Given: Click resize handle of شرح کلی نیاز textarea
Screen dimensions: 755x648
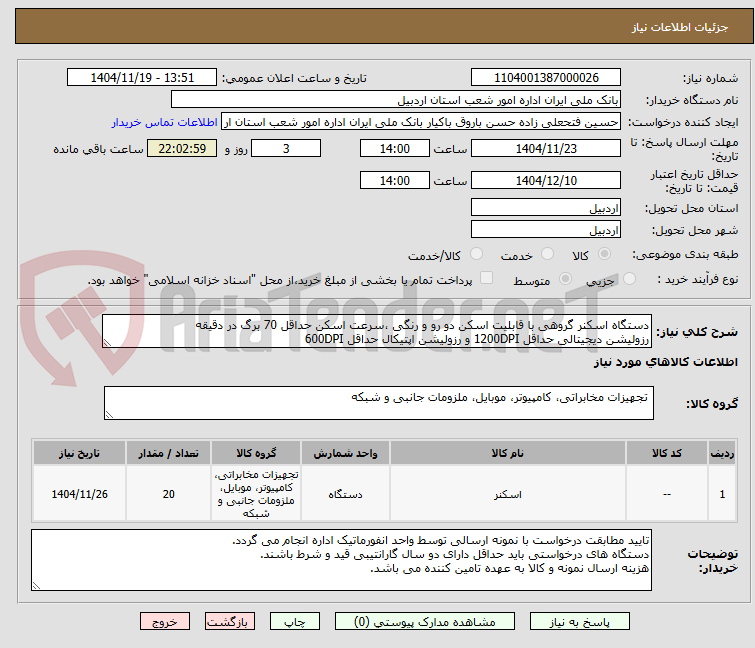Looking at the screenshot, I should coord(107,343).
